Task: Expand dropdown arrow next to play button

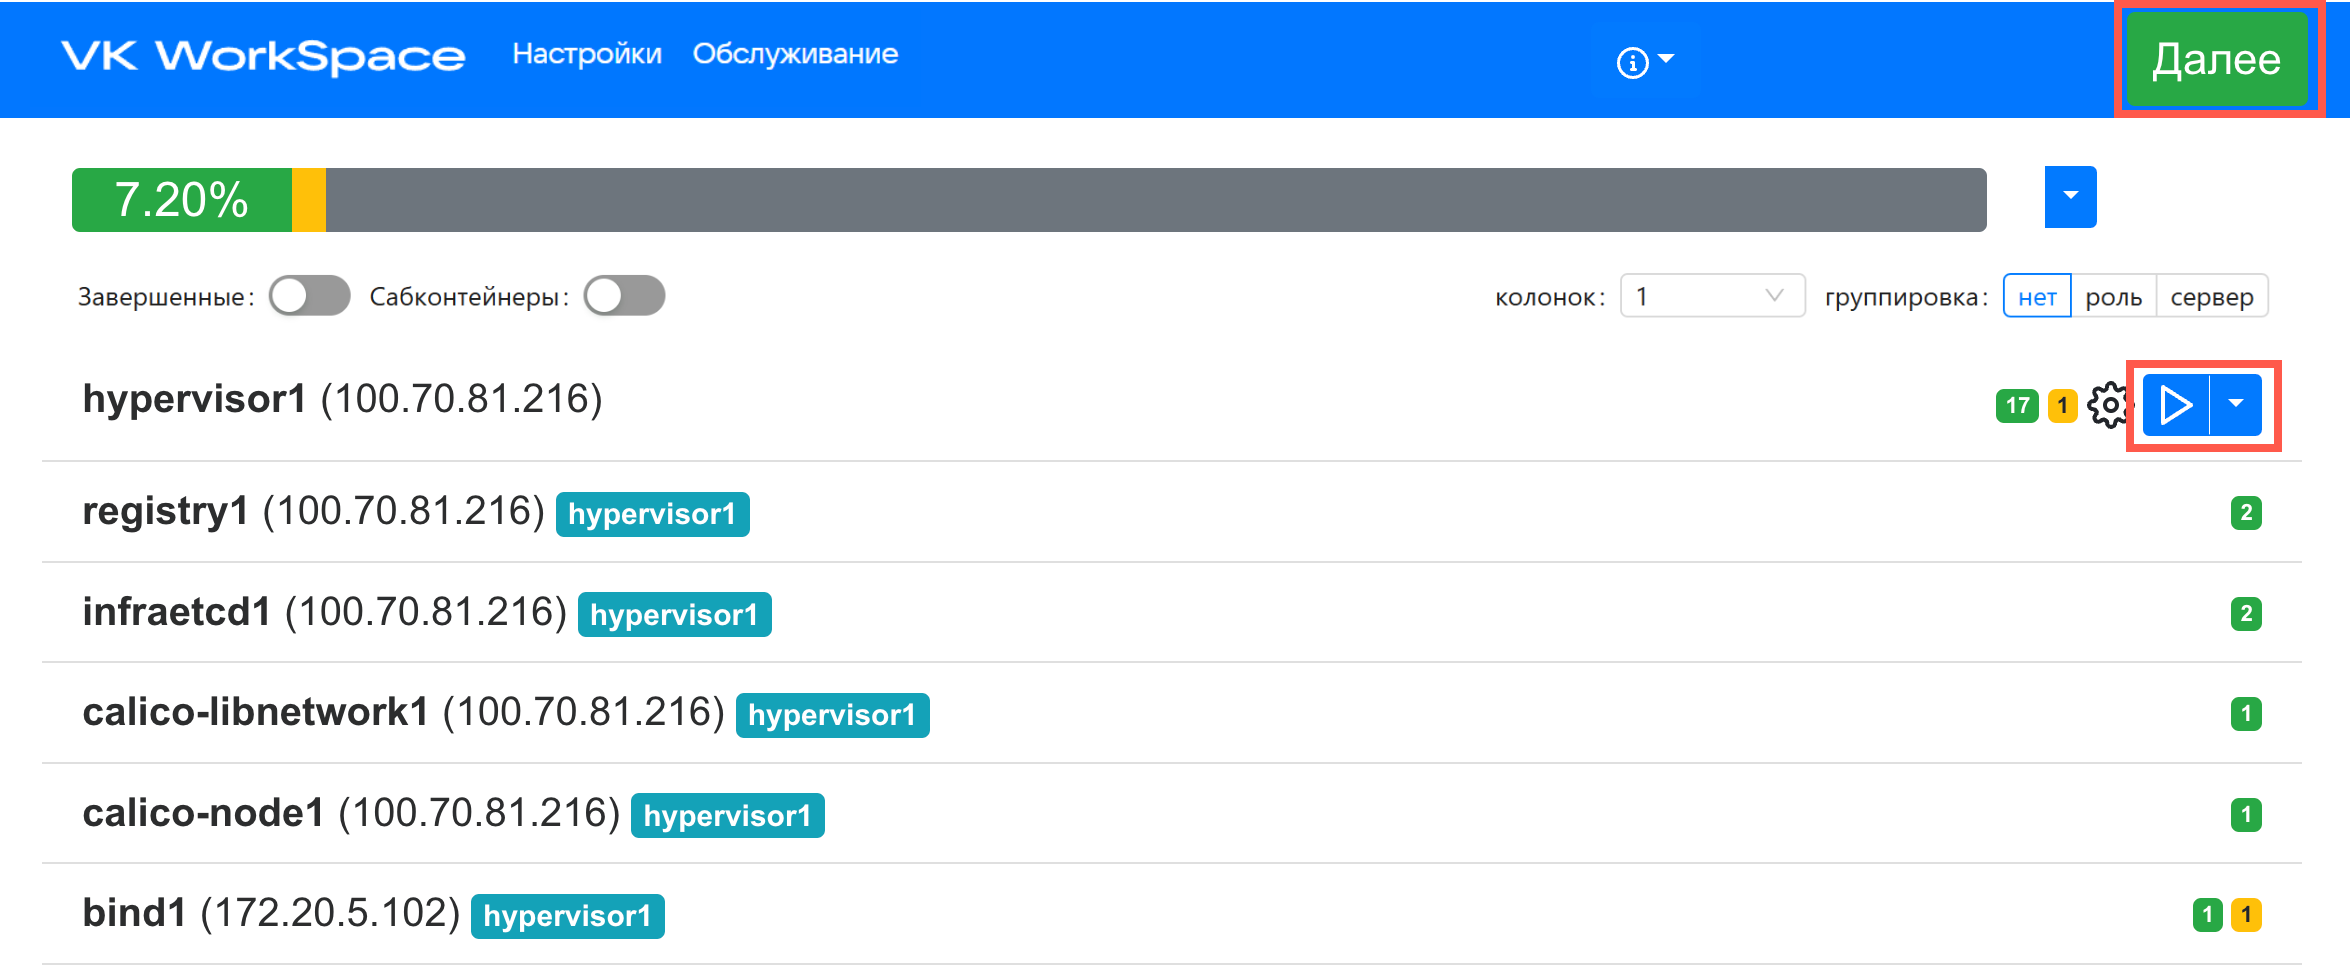Action: pyautogui.click(x=2236, y=405)
